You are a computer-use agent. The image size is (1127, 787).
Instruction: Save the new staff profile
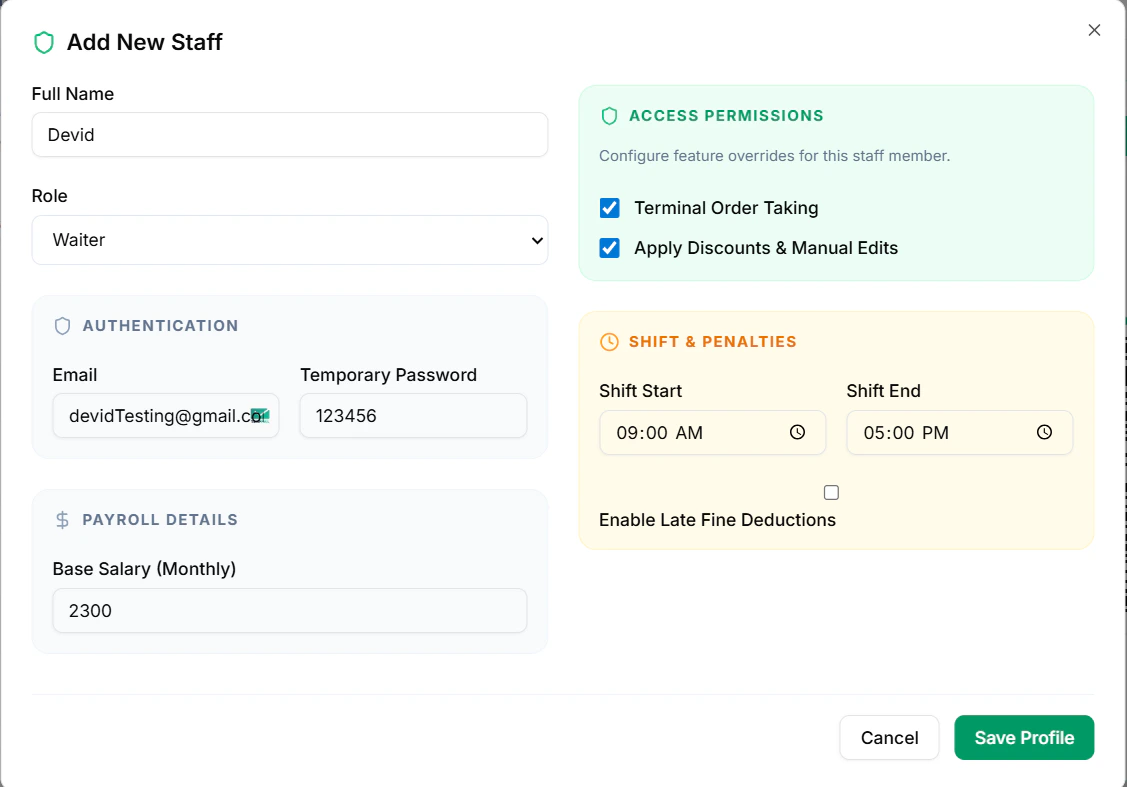pyautogui.click(x=1024, y=738)
